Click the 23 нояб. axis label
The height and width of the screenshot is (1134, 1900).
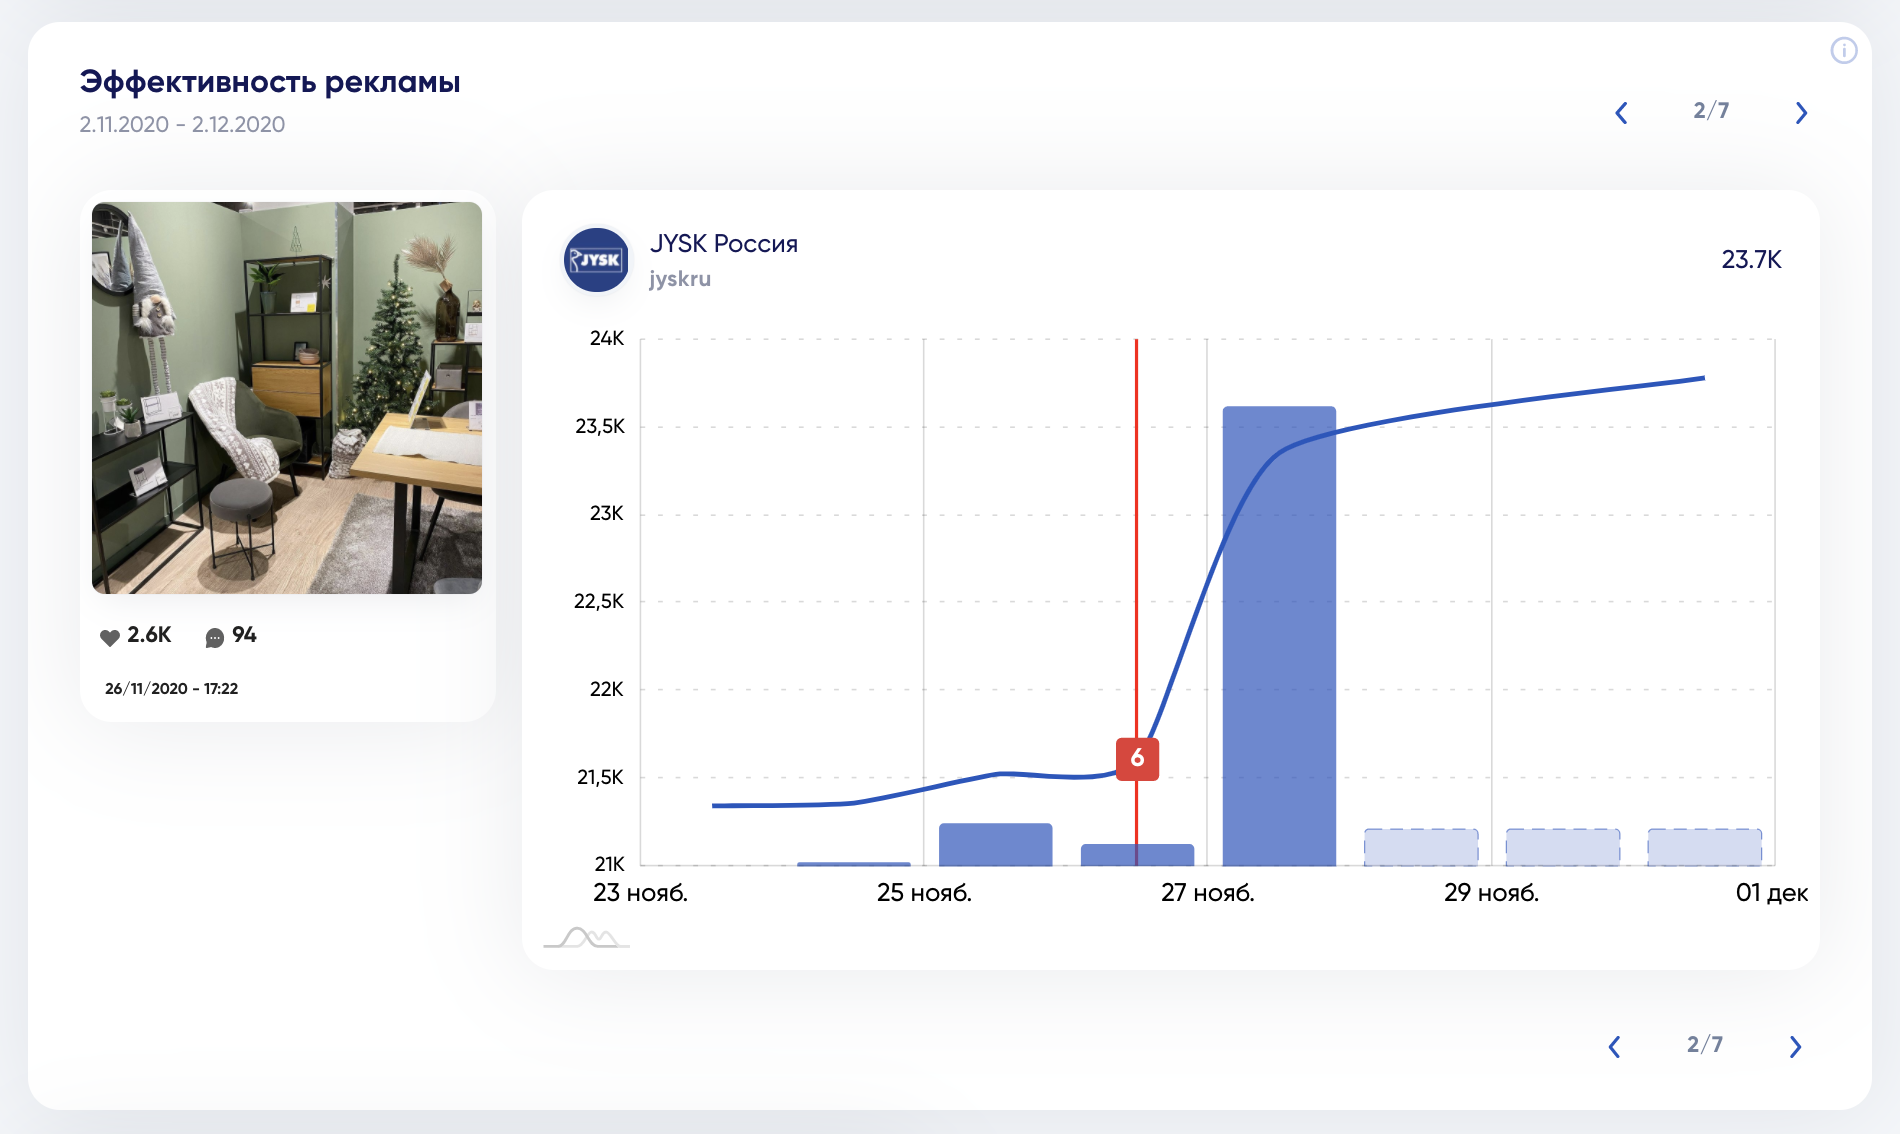click(x=640, y=893)
